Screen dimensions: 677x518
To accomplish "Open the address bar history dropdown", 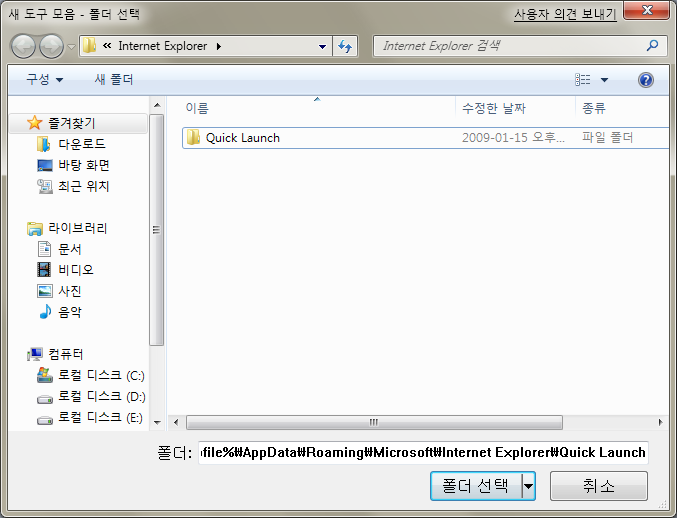I will (x=322, y=46).
